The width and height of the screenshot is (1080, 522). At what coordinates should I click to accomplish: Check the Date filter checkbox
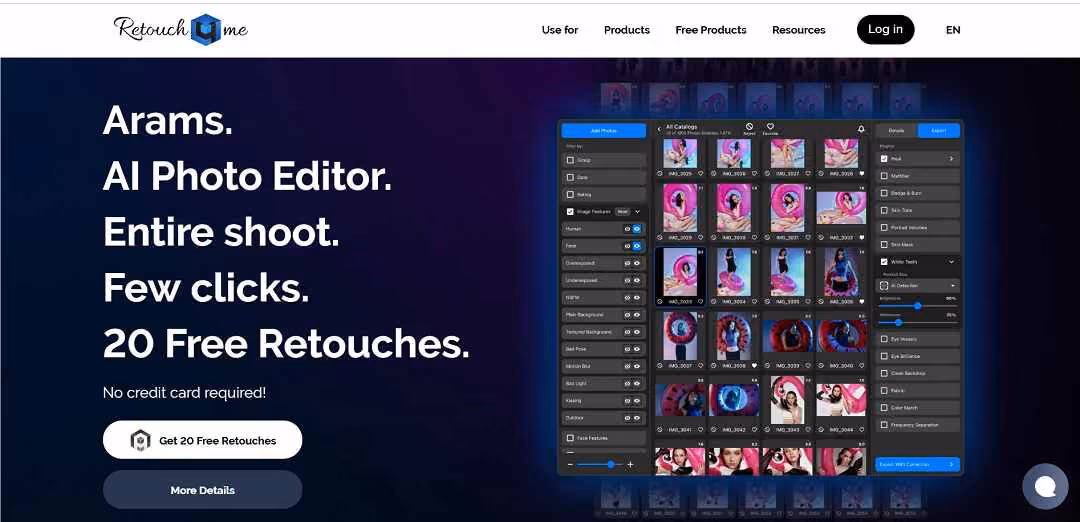(x=570, y=177)
